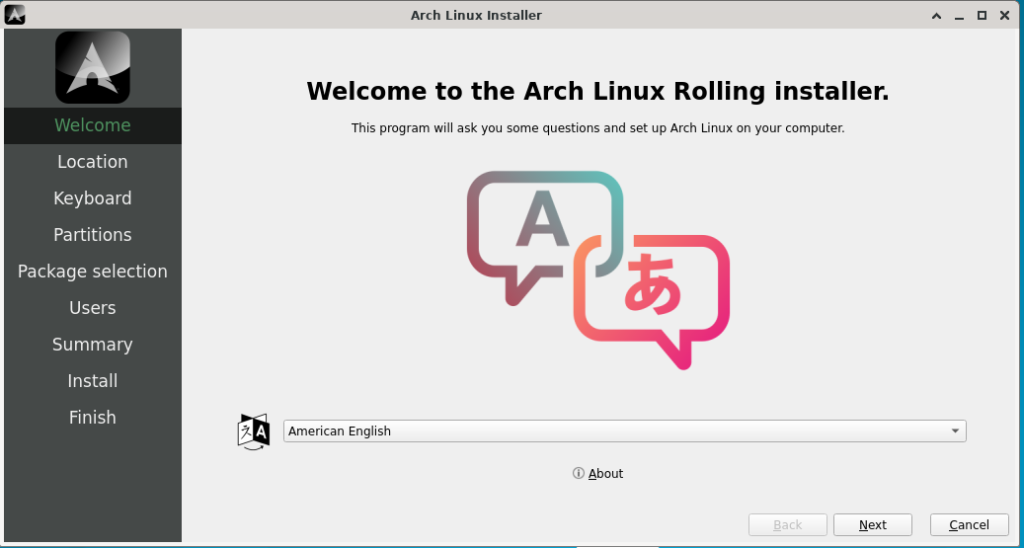Open the American English language dropdown

pyautogui.click(x=624, y=431)
